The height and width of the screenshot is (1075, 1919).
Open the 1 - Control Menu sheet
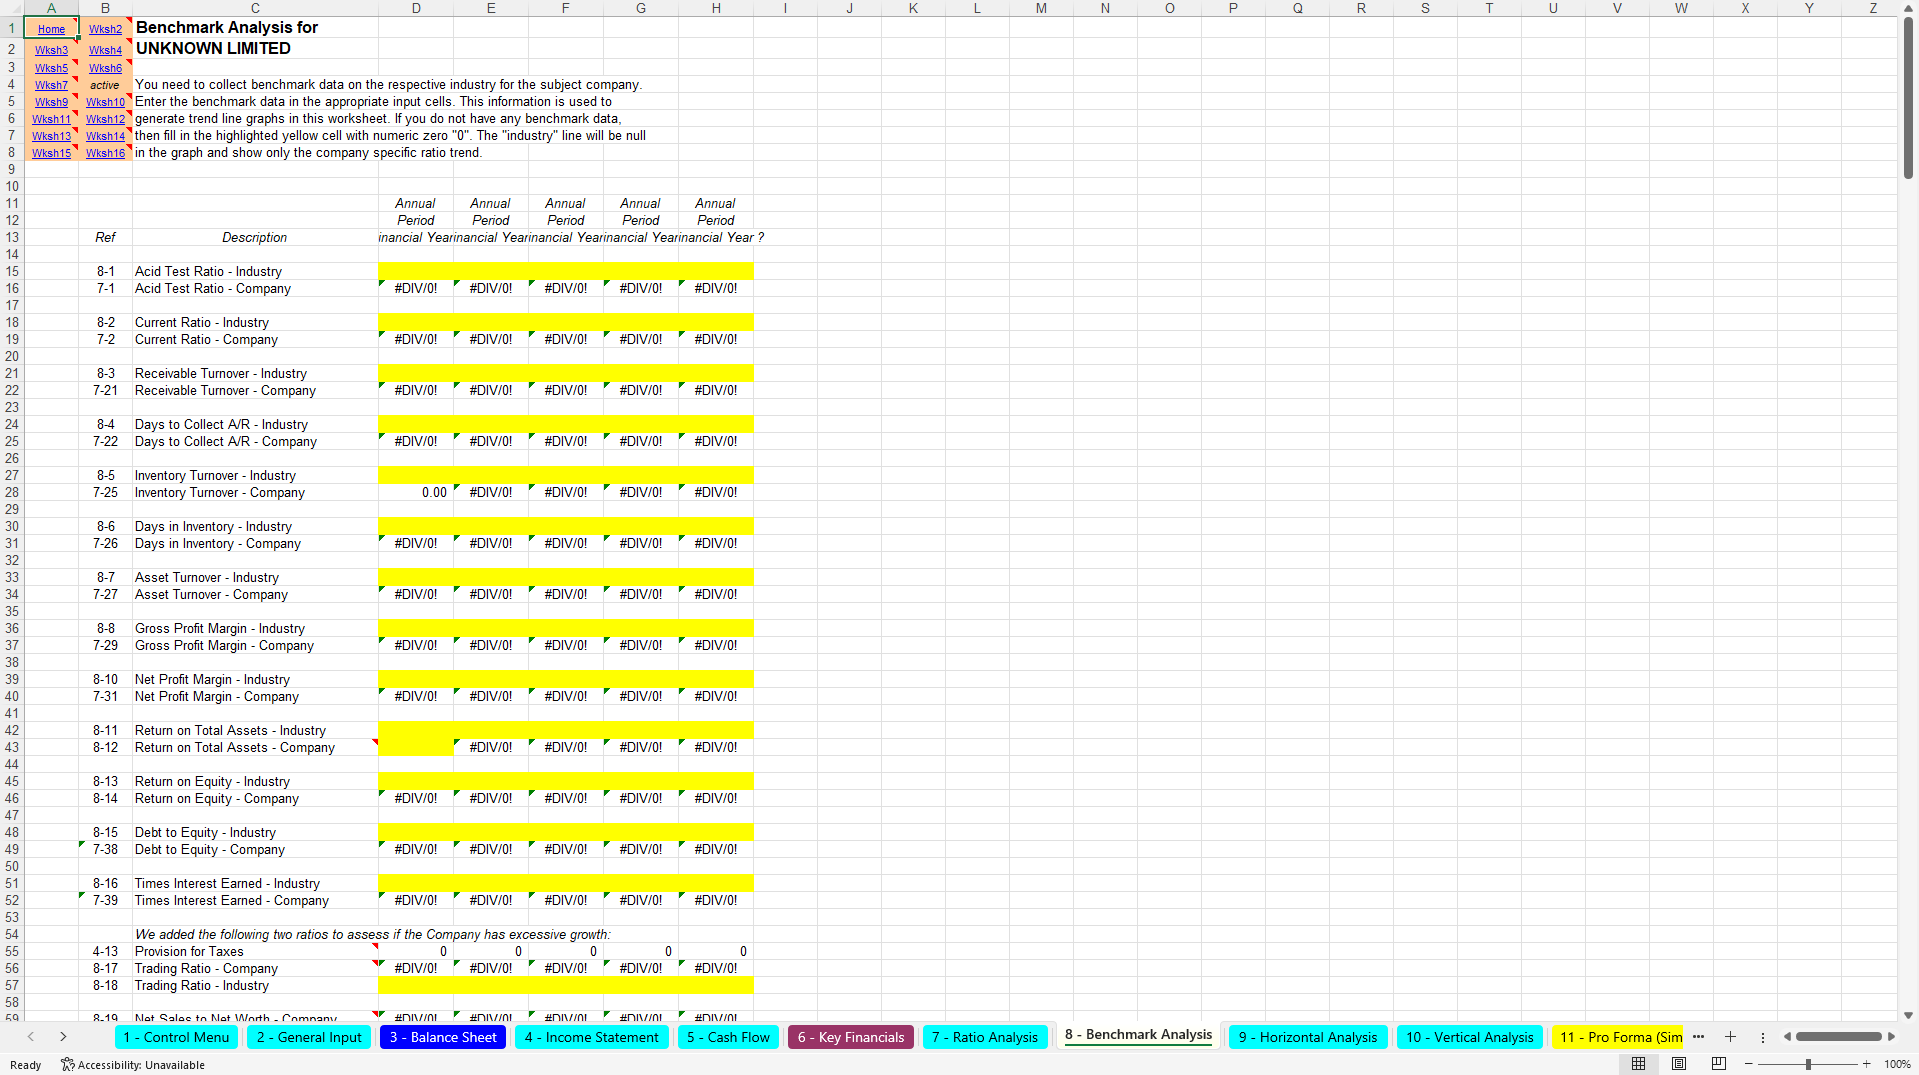coord(176,1037)
